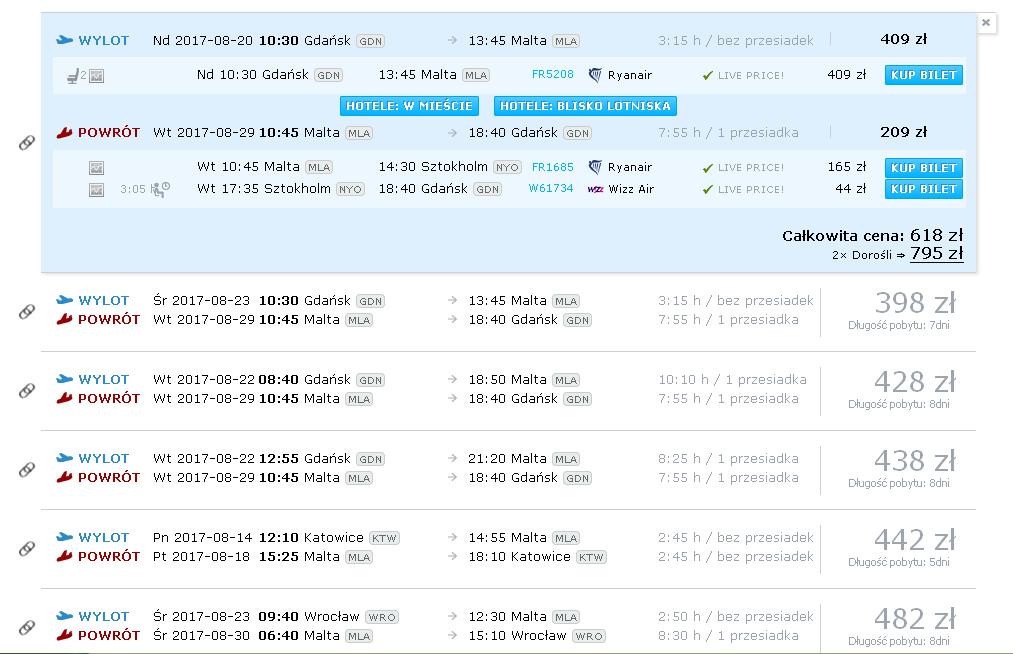1013x654 pixels.
Task: Click the image icon beside Wt 10:45 Malta segment
Action: pyautogui.click(x=96, y=168)
